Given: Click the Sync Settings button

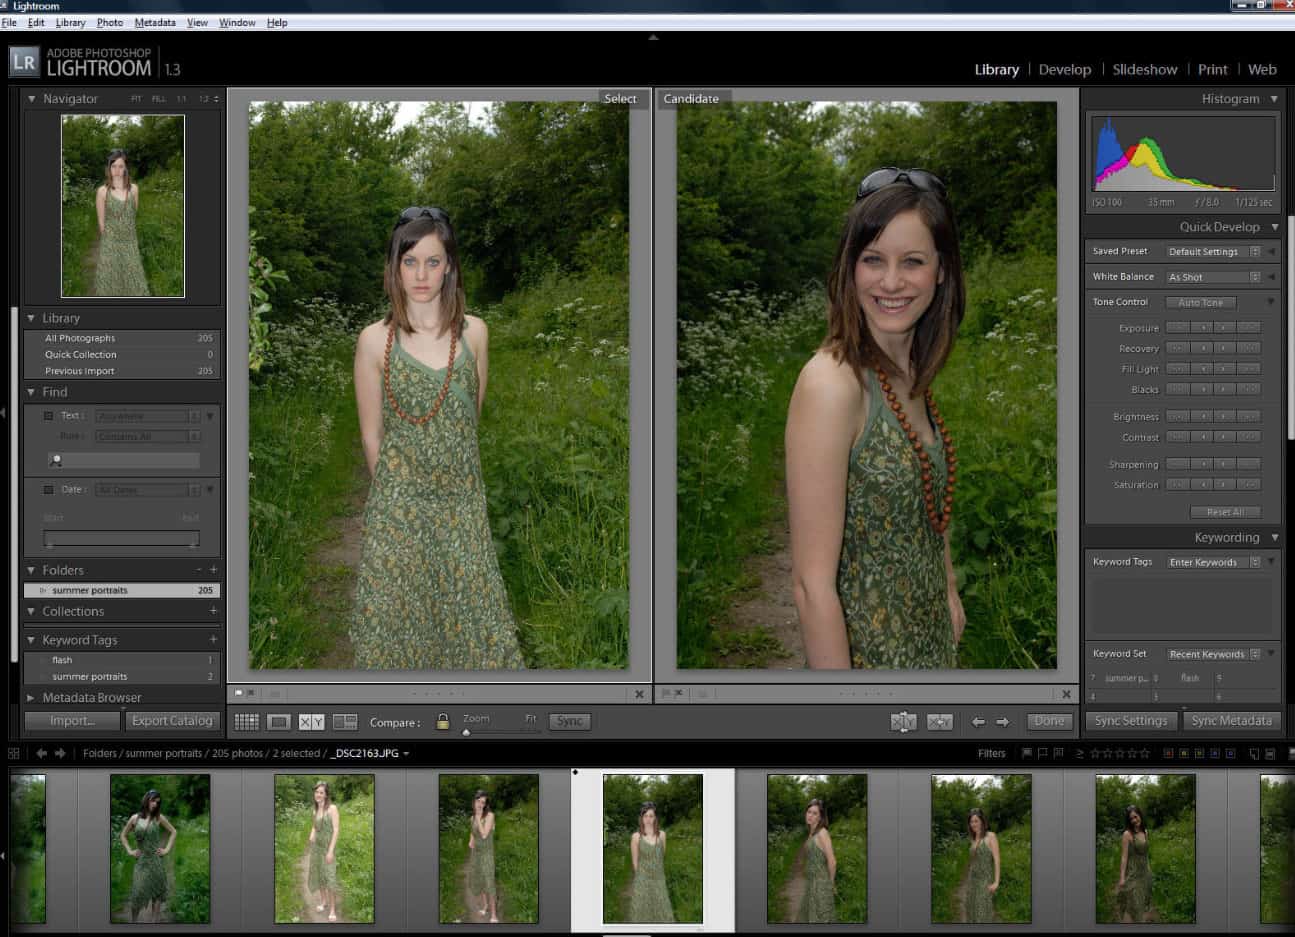Looking at the screenshot, I should (x=1130, y=720).
